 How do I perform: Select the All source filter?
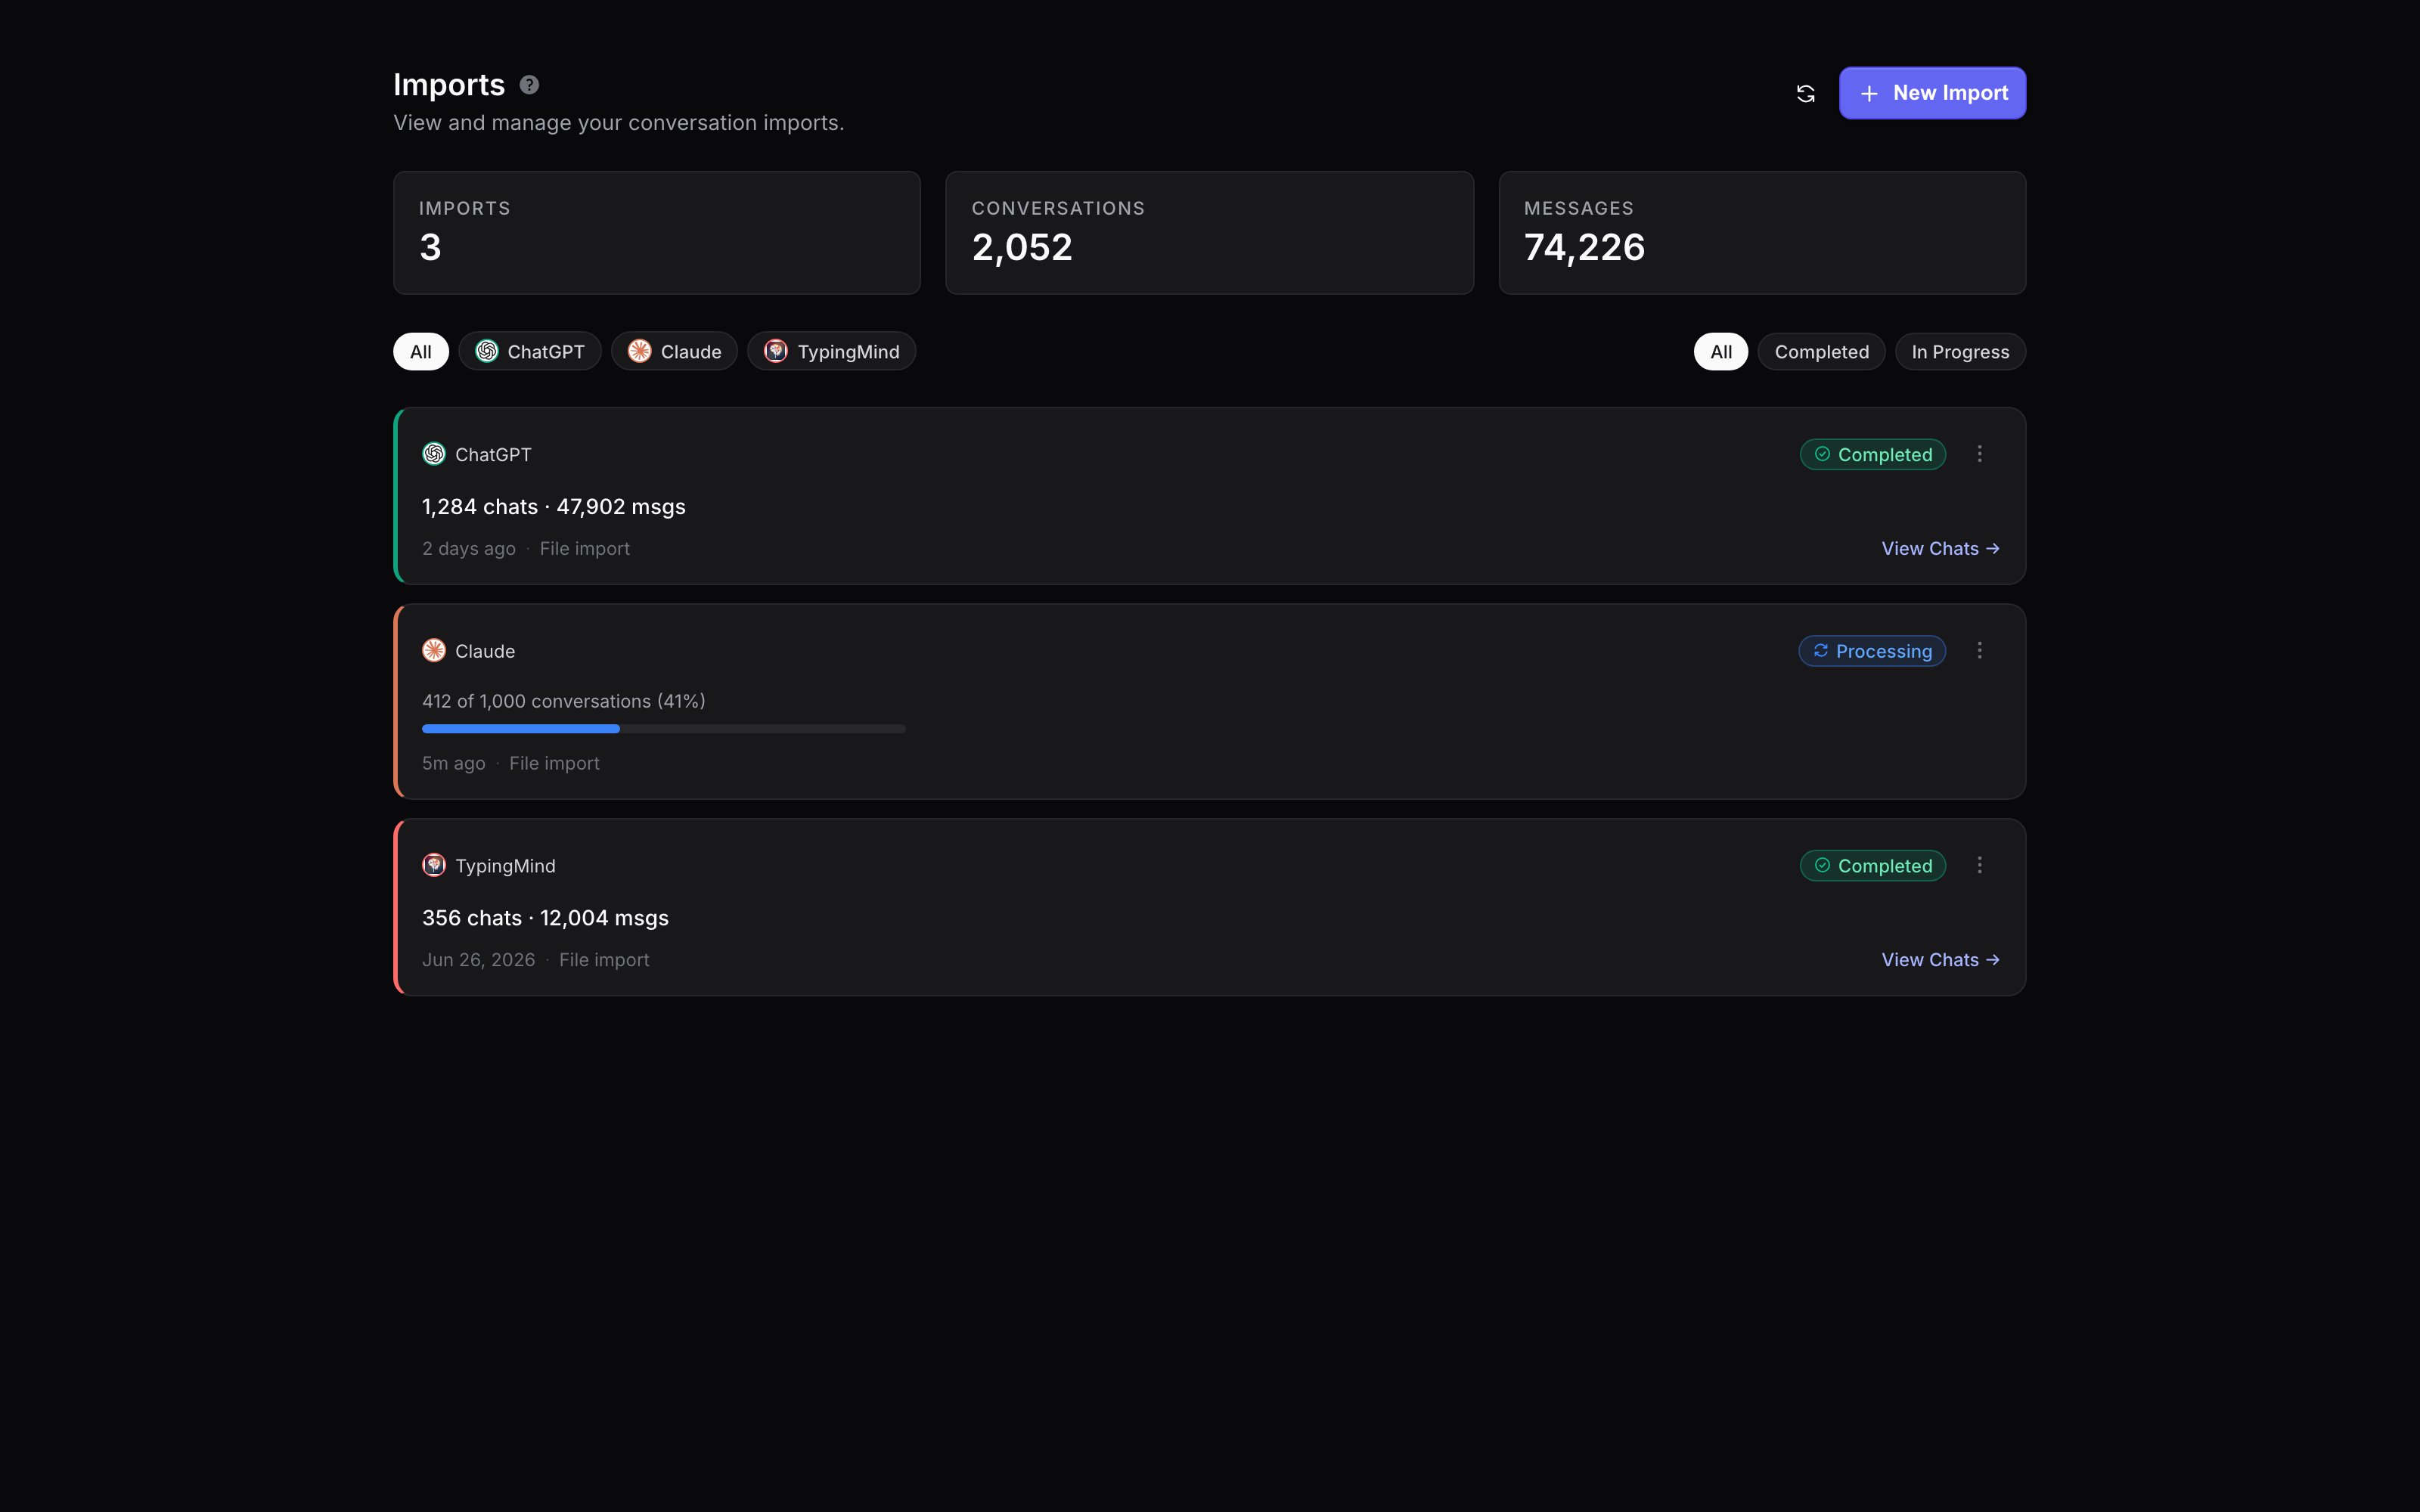[x=421, y=351]
